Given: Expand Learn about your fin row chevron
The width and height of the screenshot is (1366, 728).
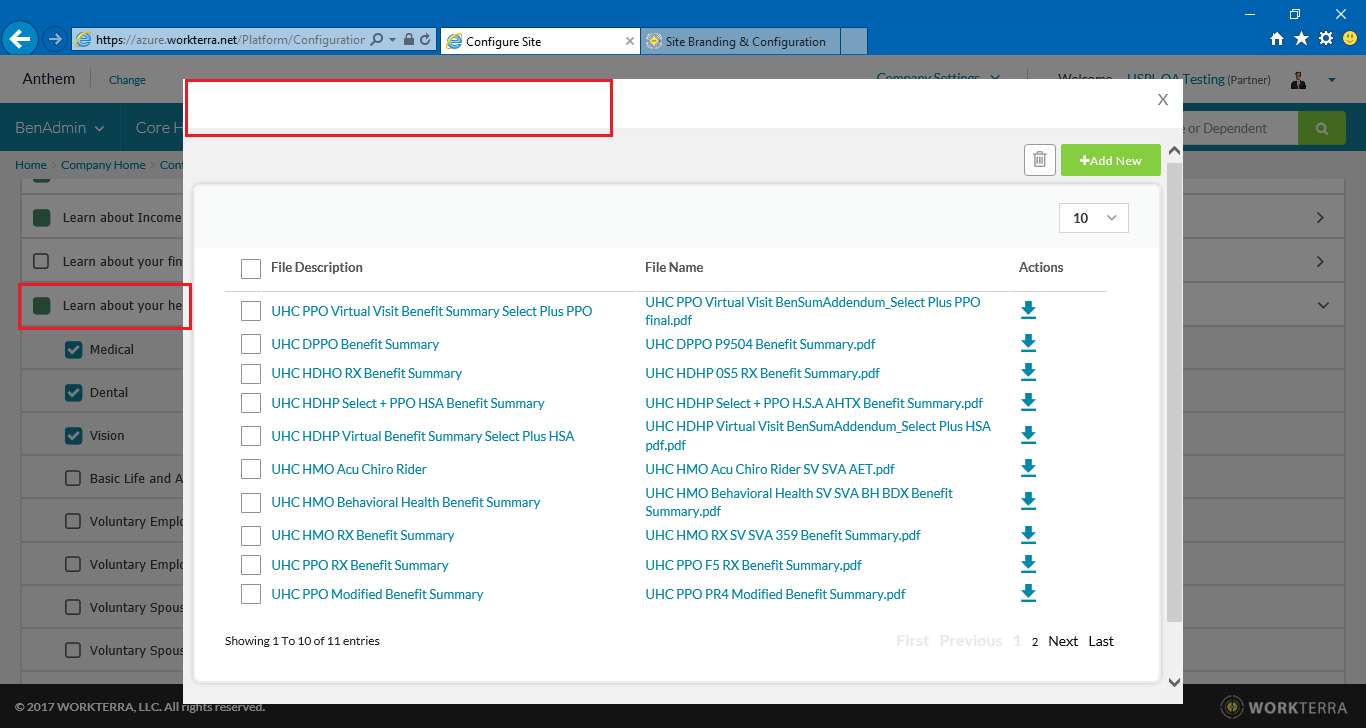Looking at the screenshot, I should pyautogui.click(x=1320, y=261).
